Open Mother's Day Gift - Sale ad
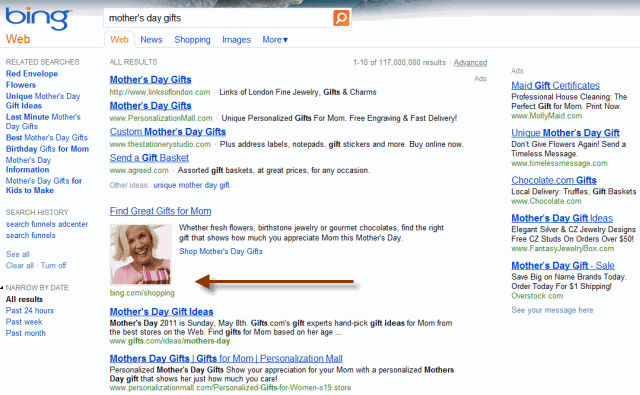Screen dimensions: 640x395 563,266
